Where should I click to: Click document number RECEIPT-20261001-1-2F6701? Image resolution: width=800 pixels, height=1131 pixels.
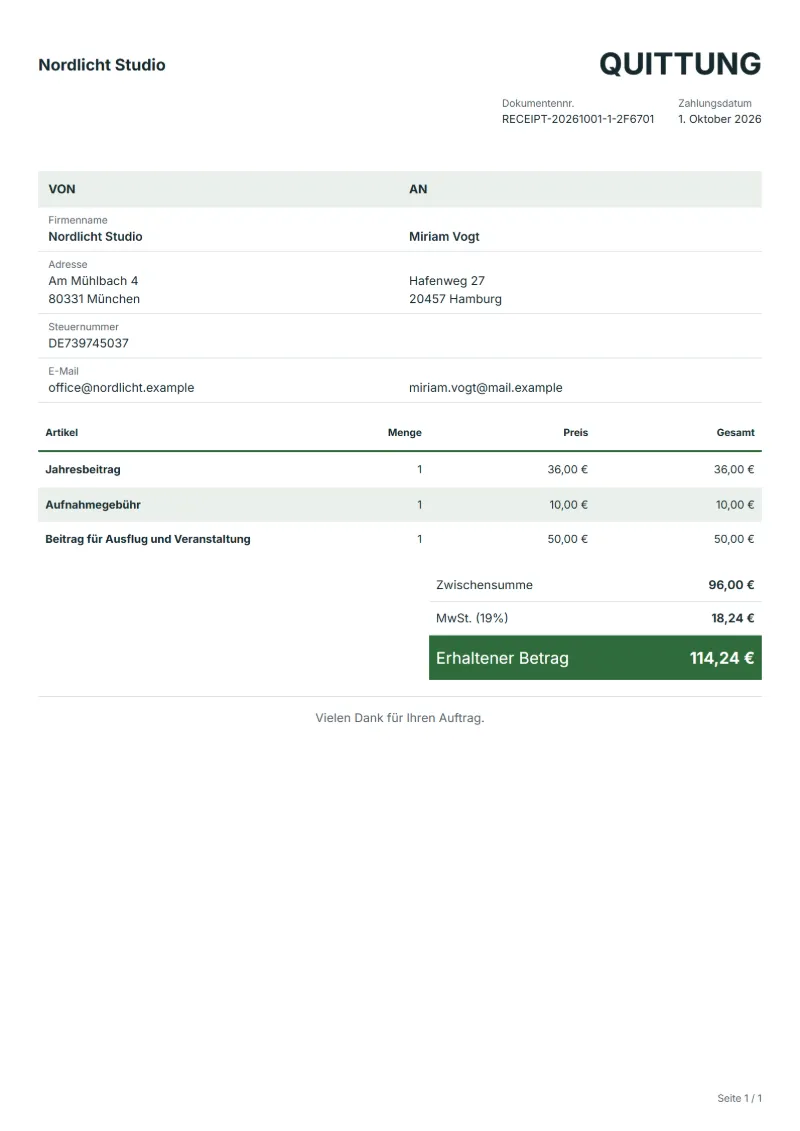click(x=578, y=119)
